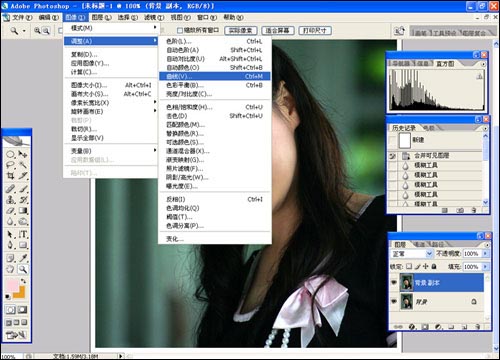Open Layers panel options menu arrow
This screenshot has height=360, width=500.
click(487, 245)
